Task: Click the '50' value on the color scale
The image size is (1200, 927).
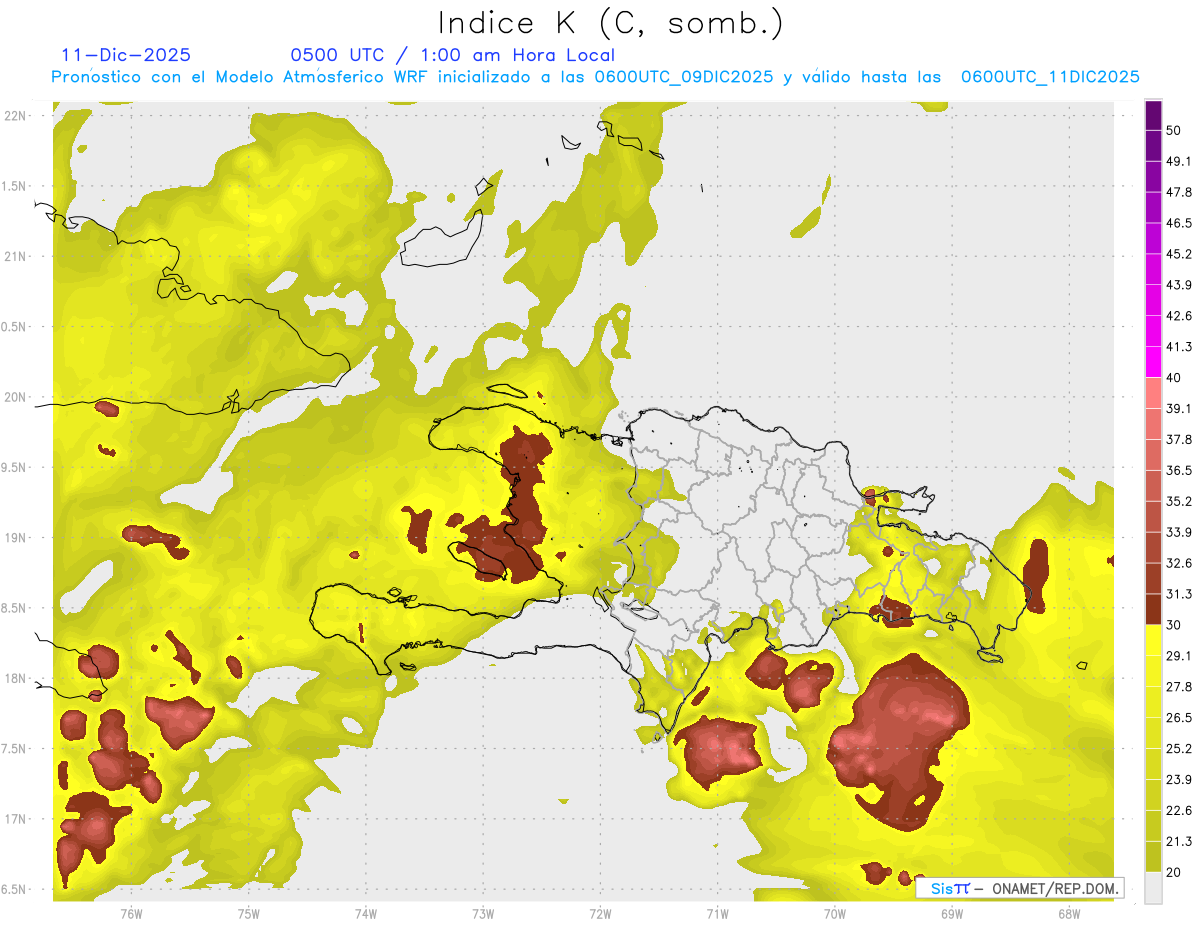Action: point(1175,130)
